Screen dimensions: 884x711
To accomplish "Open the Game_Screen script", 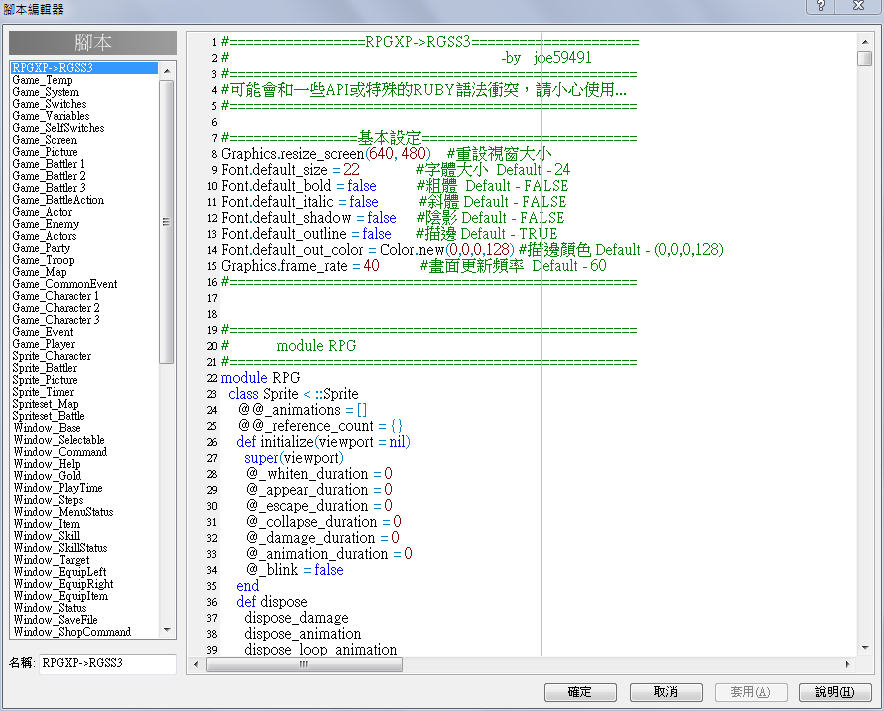I will coord(45,140).
